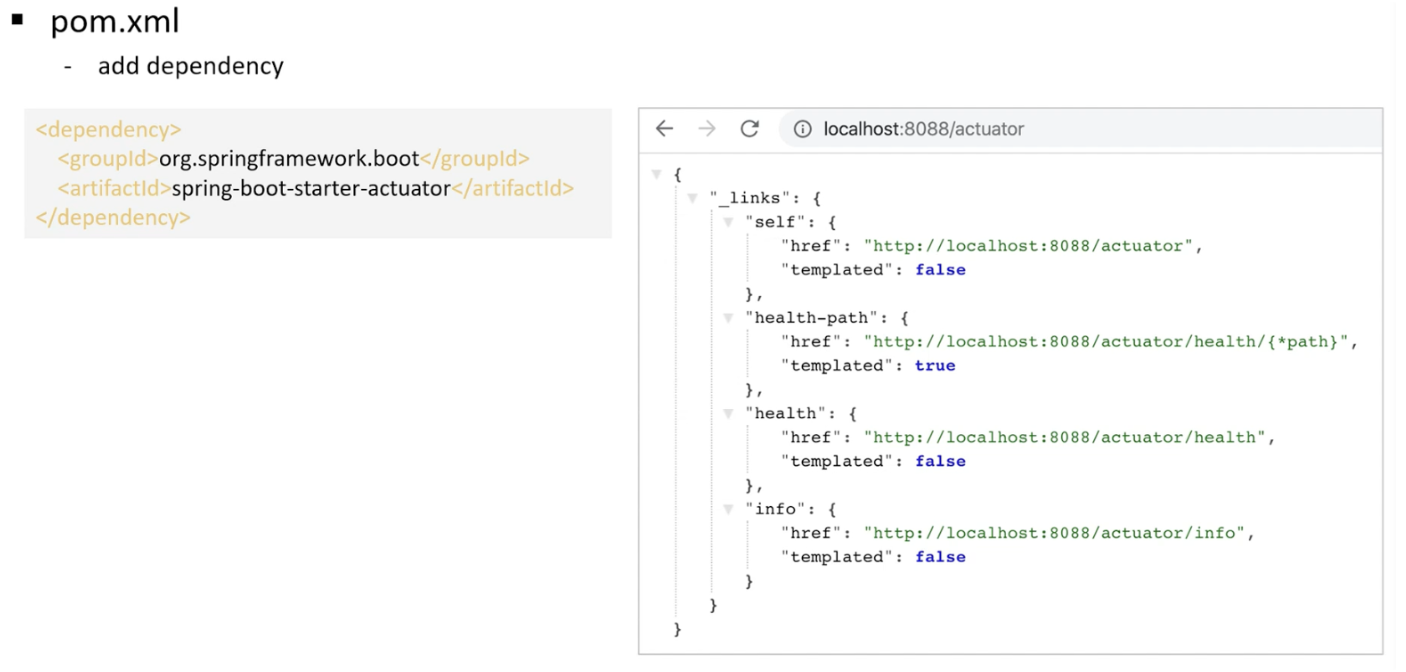Viewport: 1406px width, 672px height.
Task: Click the "templated": true value
Action: (935, 366)
